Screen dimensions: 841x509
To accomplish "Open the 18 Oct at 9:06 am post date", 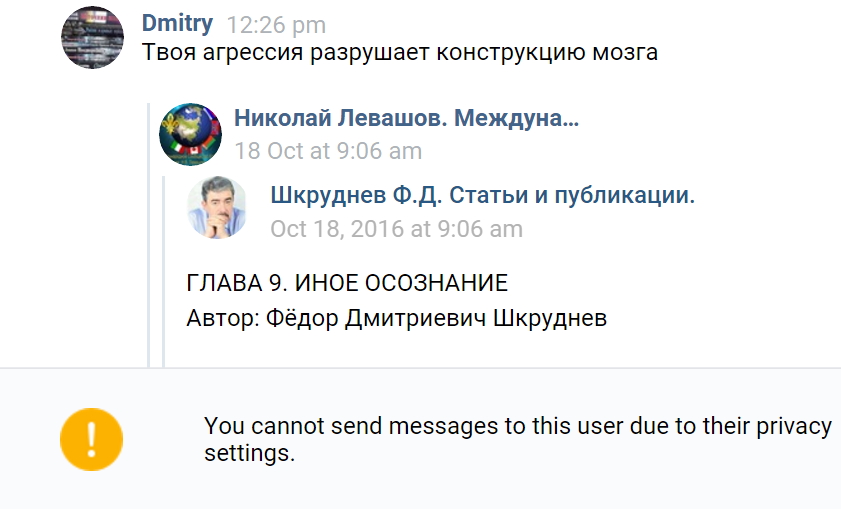I will point(328,151).
